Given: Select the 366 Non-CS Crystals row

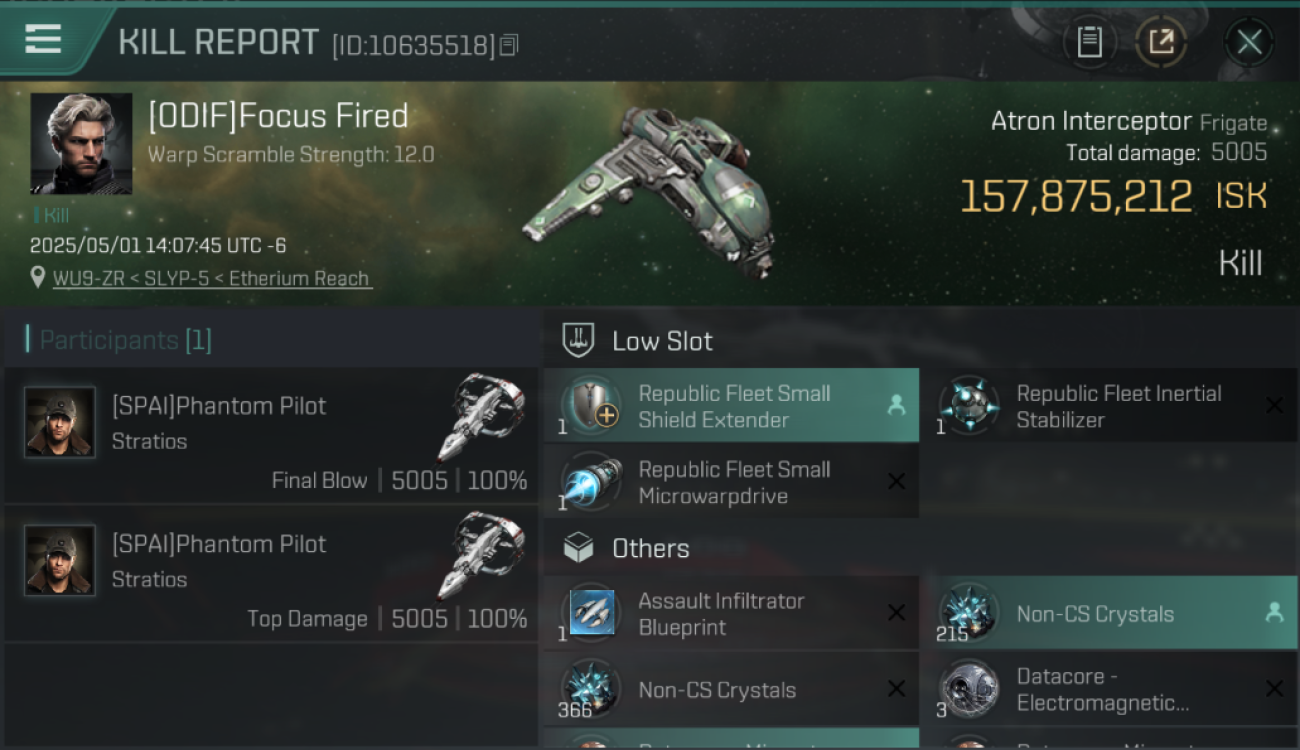Looking at the screenshot, I should pyautogui.click(x=731, y=689).
